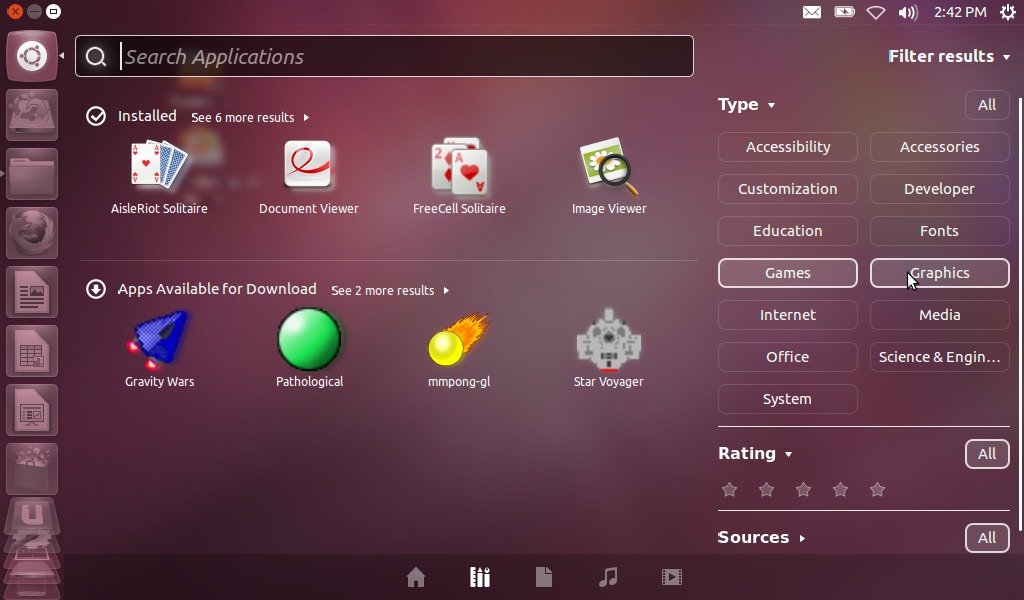This screenshot has height=600, width=1024.
Task: Enable the Science & Engin... filter
Action: [940, 356]
